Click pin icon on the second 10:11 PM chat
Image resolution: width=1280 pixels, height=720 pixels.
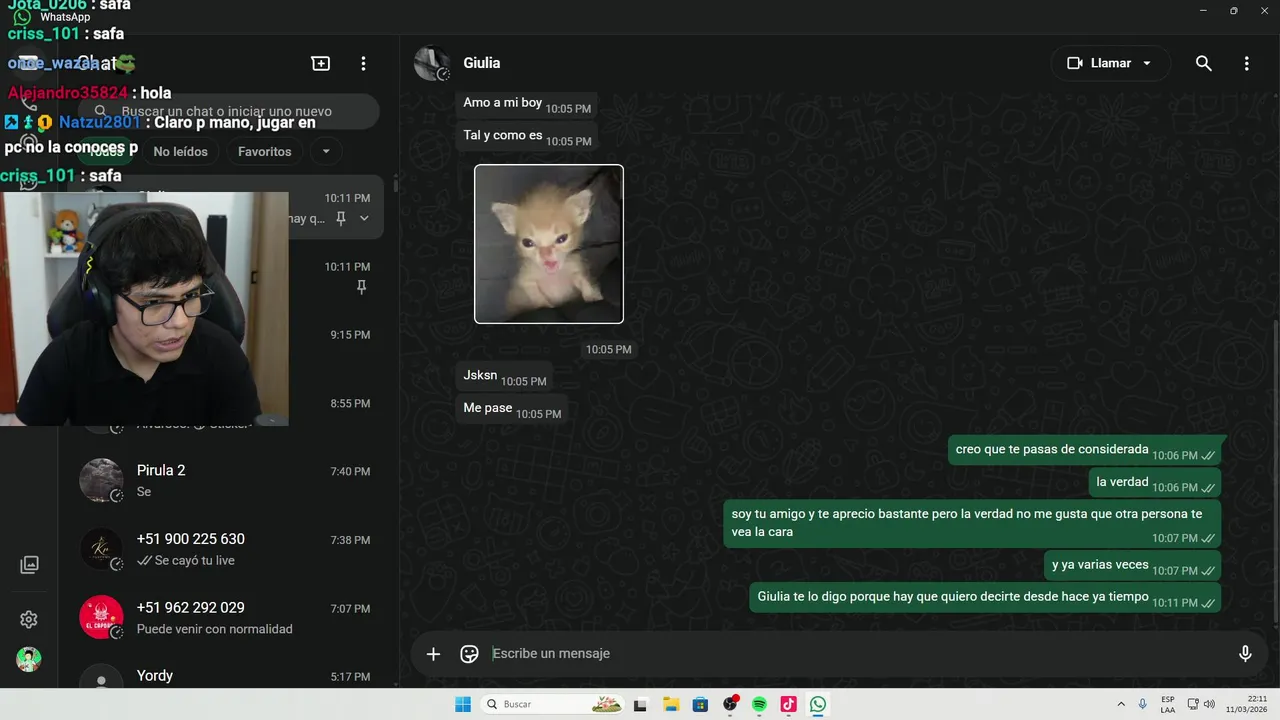[361, 287]
